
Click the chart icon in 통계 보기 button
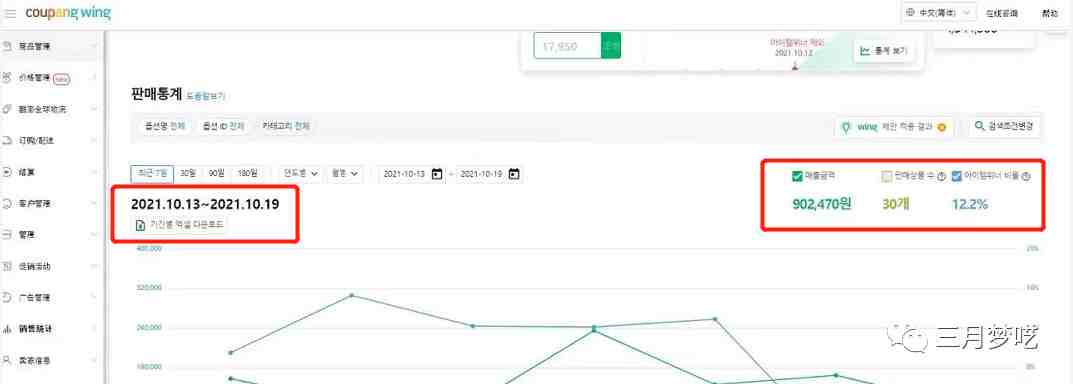coord(866,51)
